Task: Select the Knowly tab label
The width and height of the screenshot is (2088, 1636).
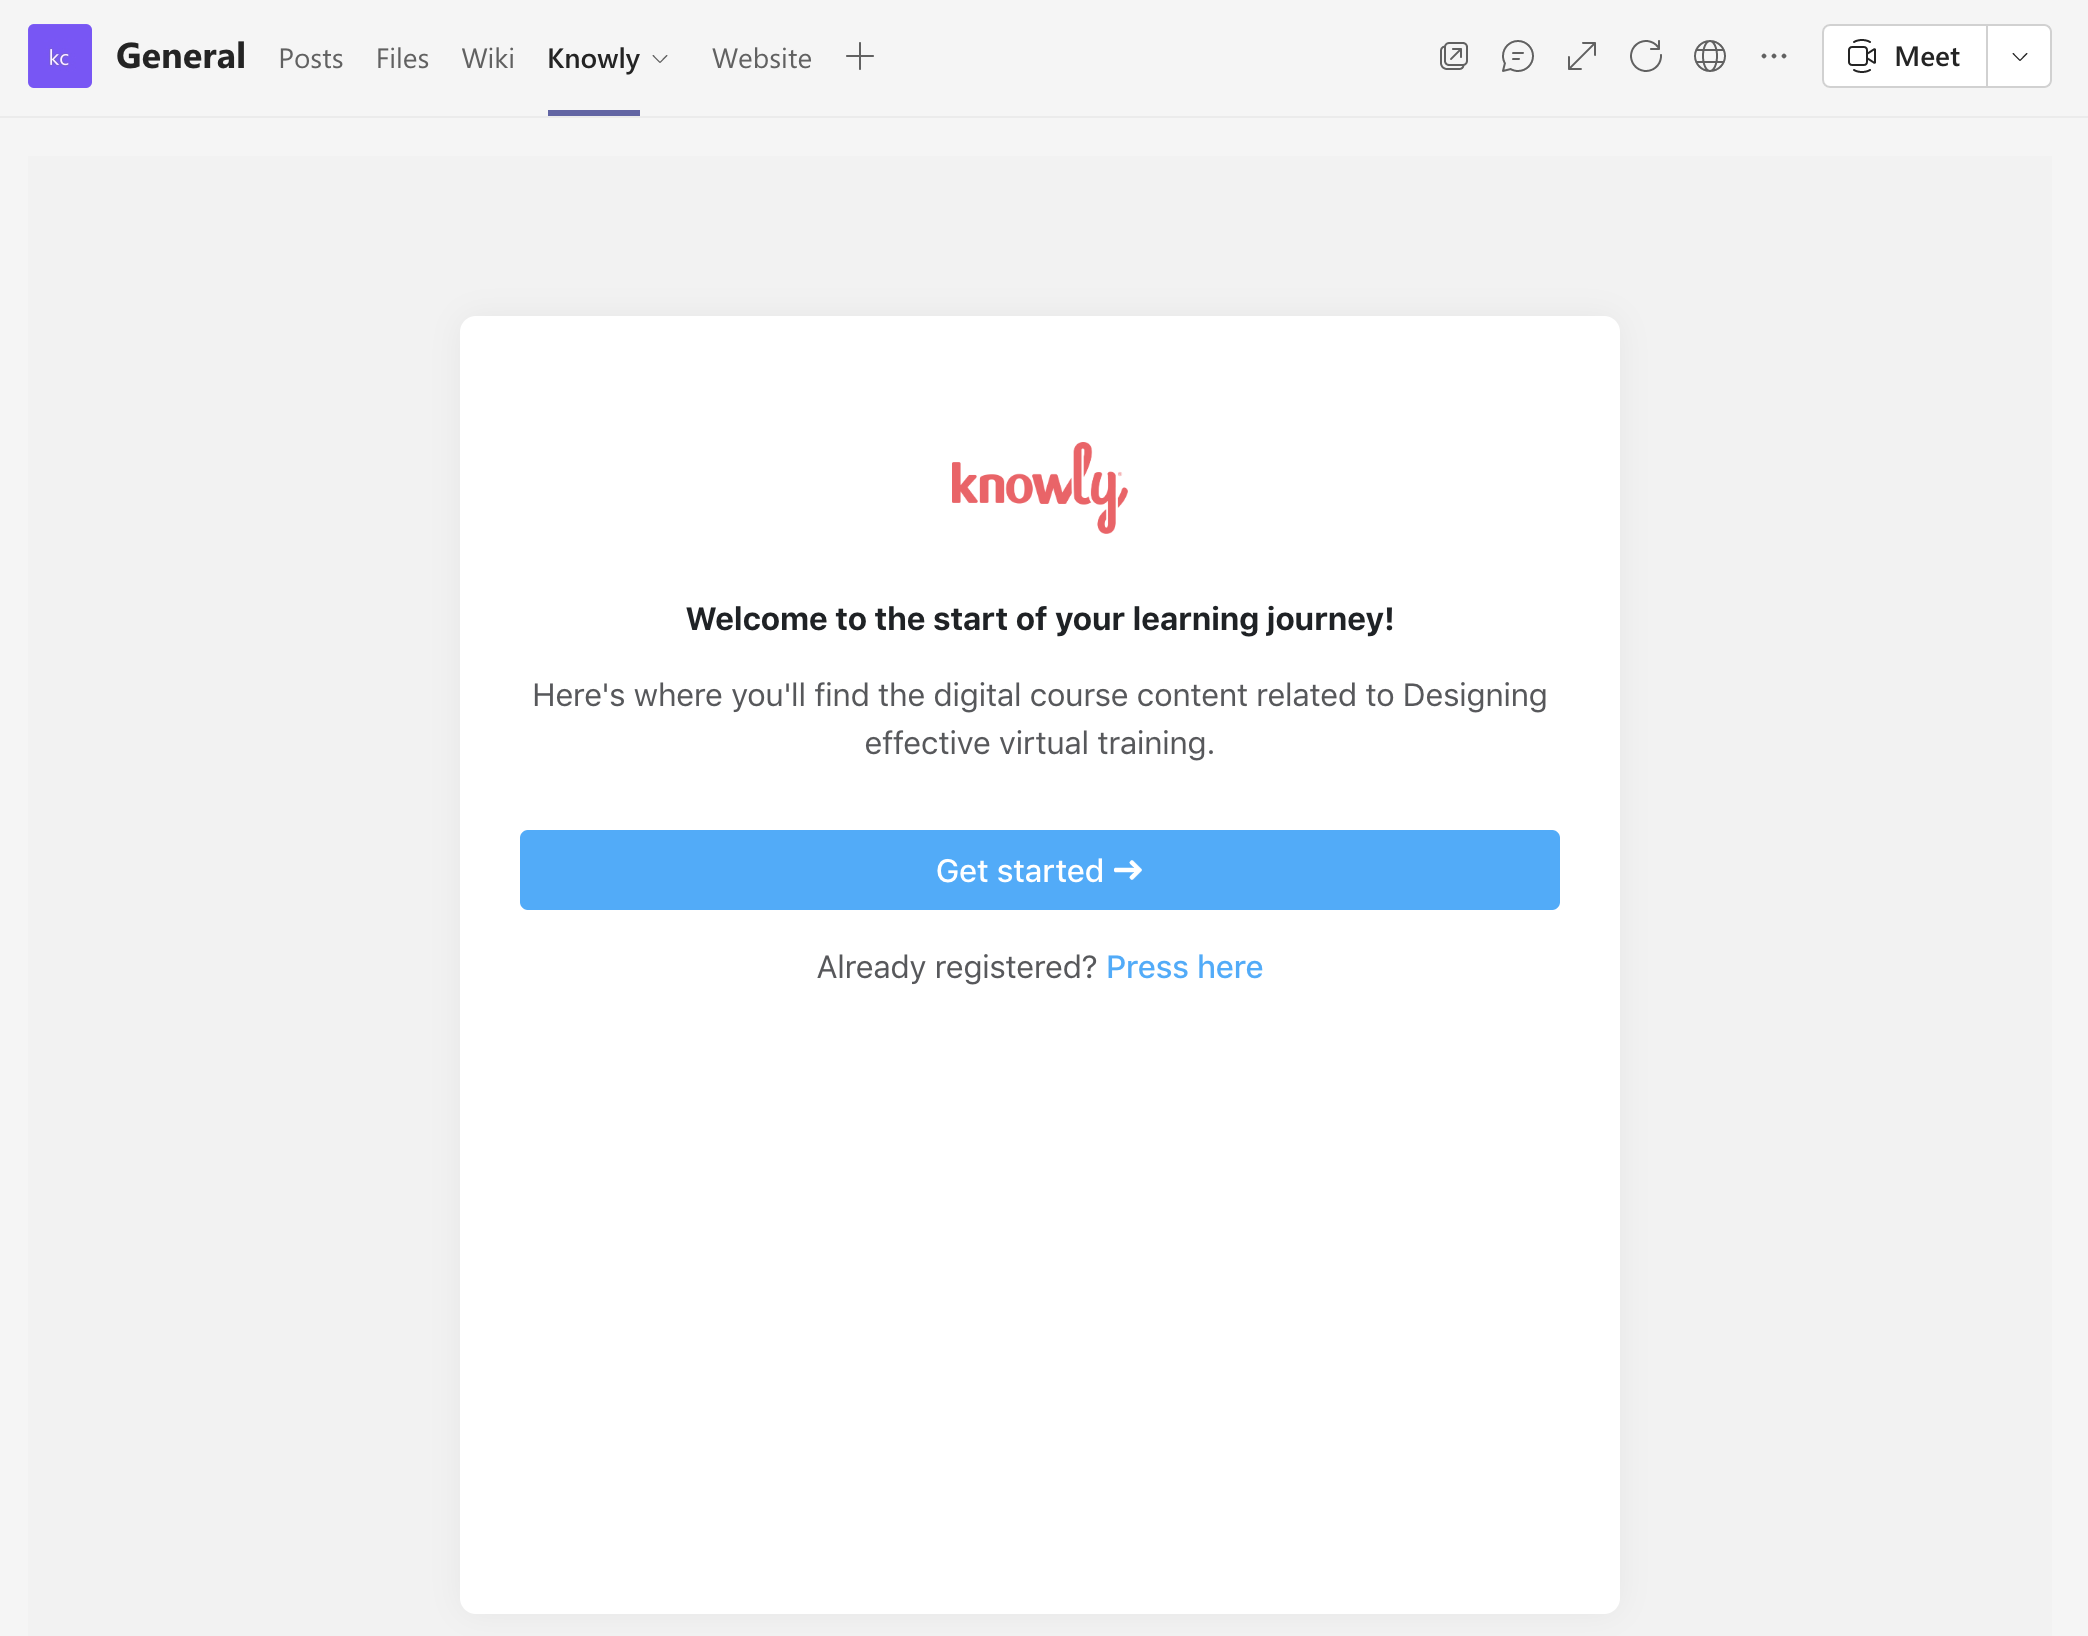Action: click(593, 59)
